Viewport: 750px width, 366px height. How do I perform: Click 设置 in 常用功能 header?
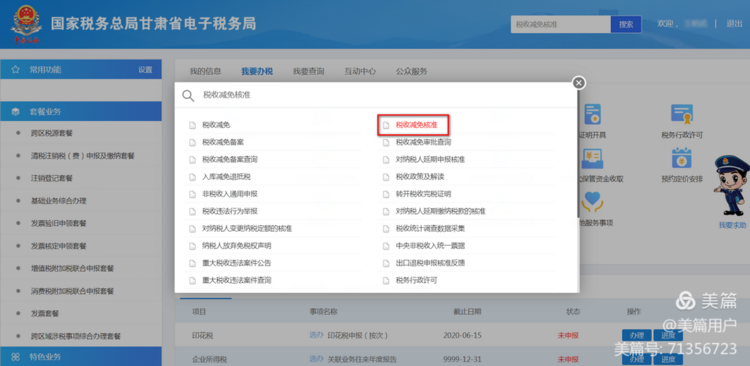tap(145, 70)
